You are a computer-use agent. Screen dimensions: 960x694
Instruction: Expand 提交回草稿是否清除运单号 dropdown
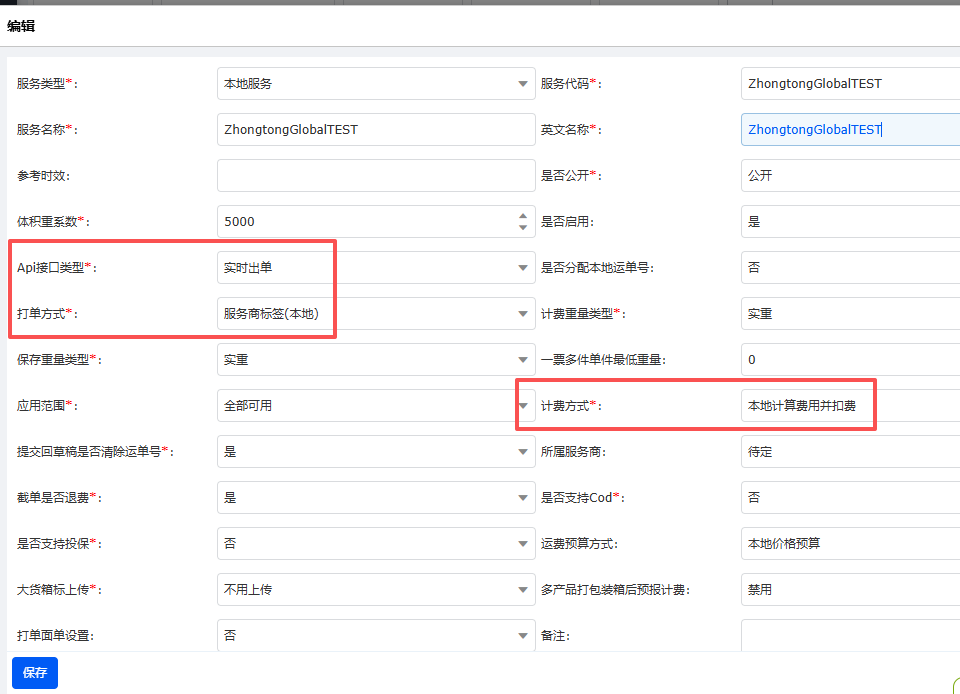(x=522, y=452)
